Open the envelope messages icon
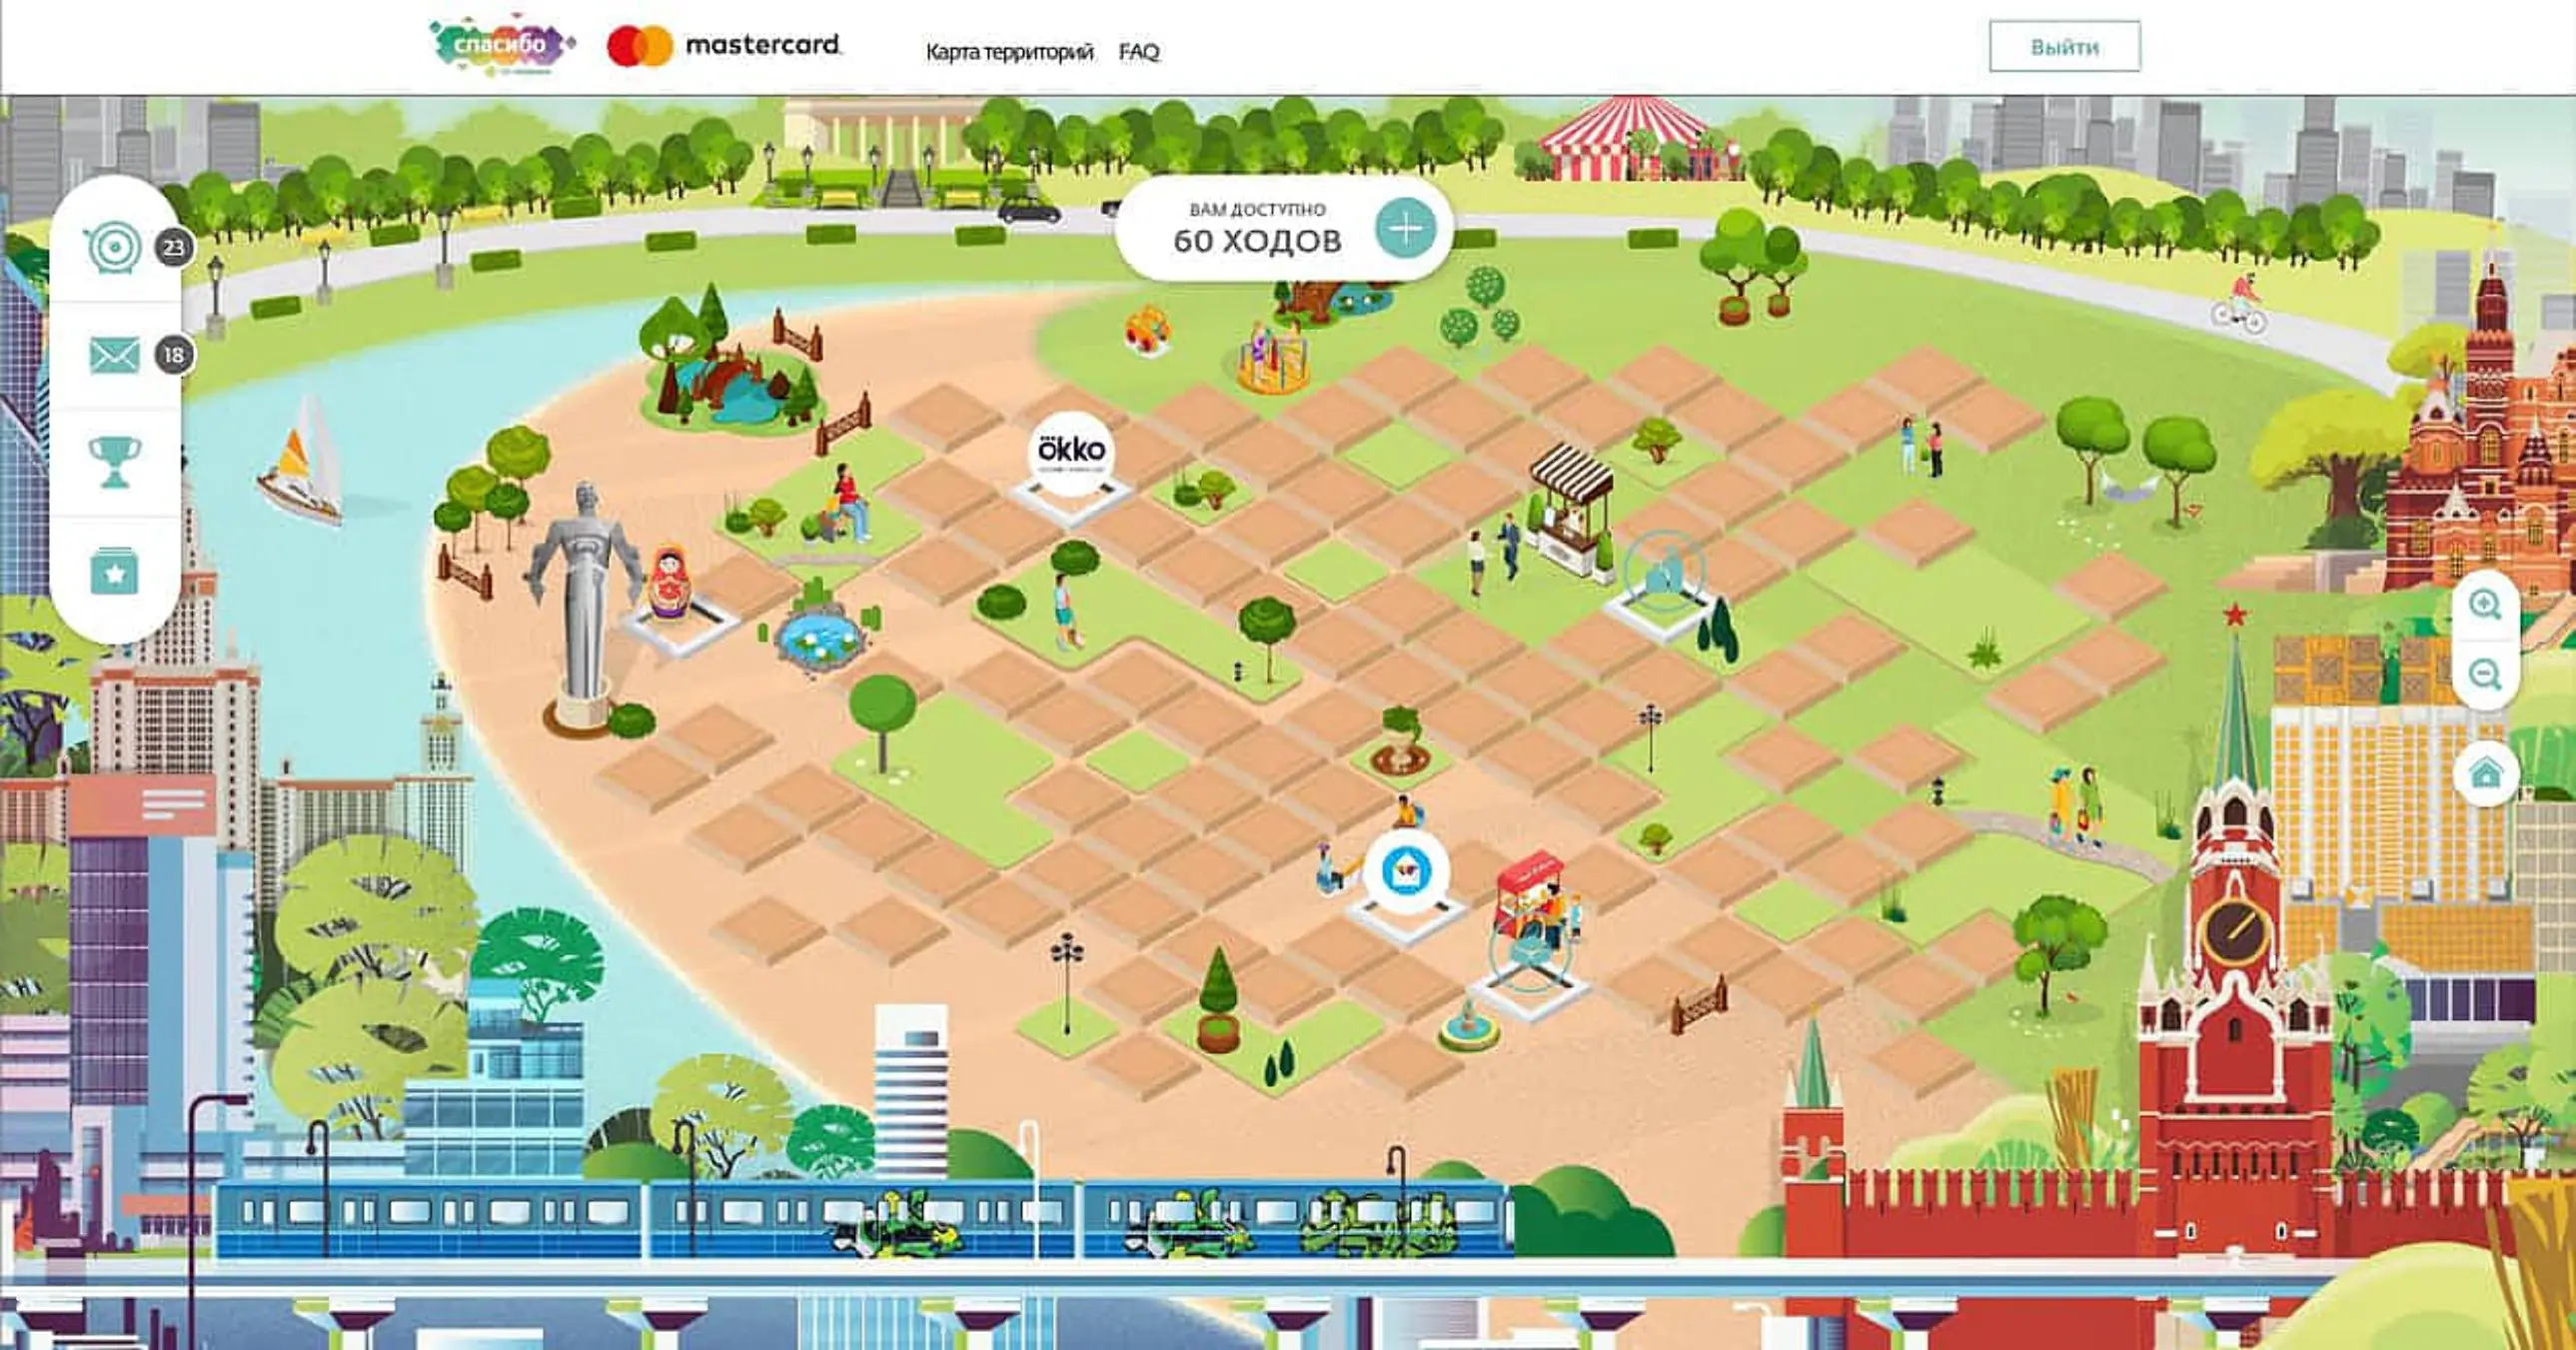The image size is (2576, 1350). [114, 355]
